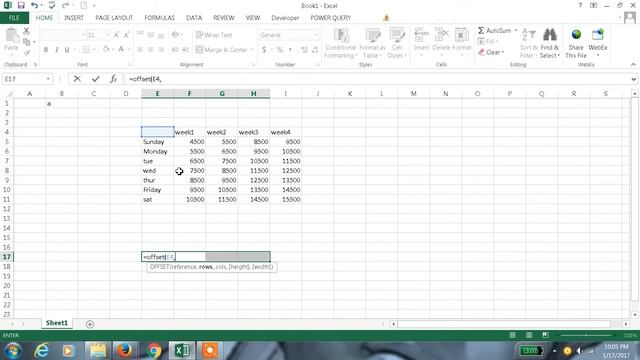Click the Delete cells icon
The height and width of the screenshot is (360, 640).
point(441,35)
